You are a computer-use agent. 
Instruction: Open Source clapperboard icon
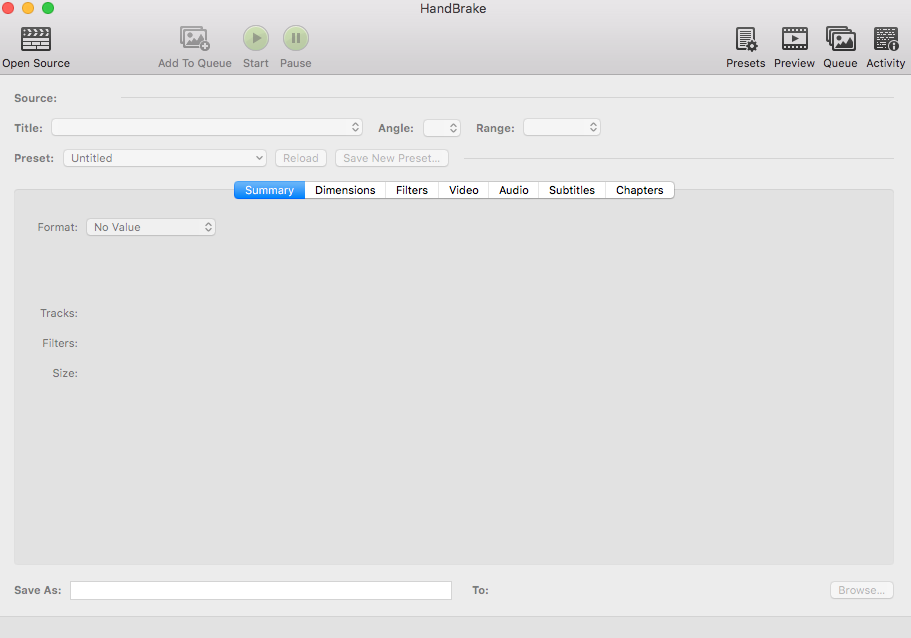(36, 39)
